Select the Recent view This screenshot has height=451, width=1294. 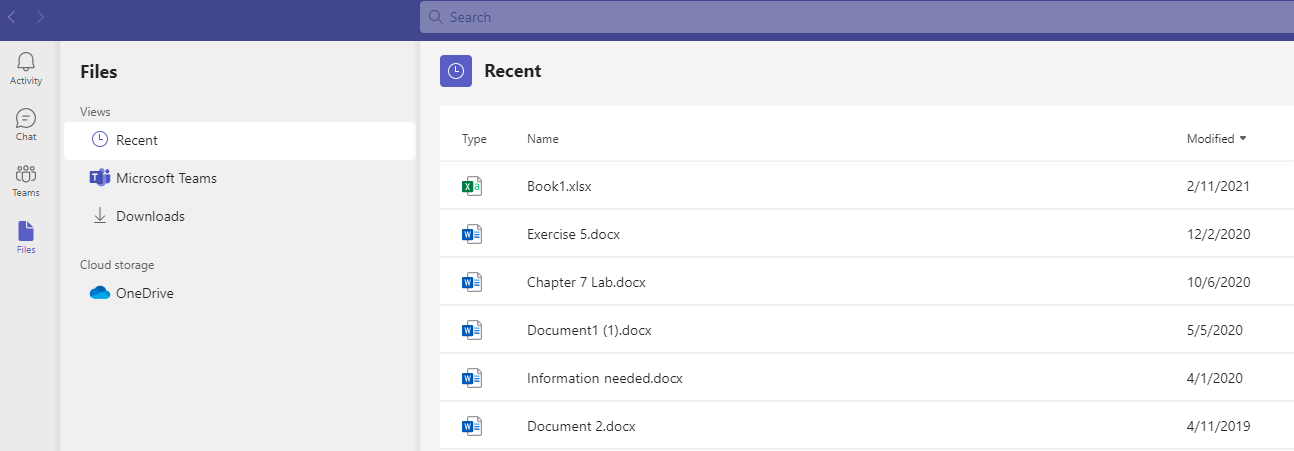(x=240, y=140)
